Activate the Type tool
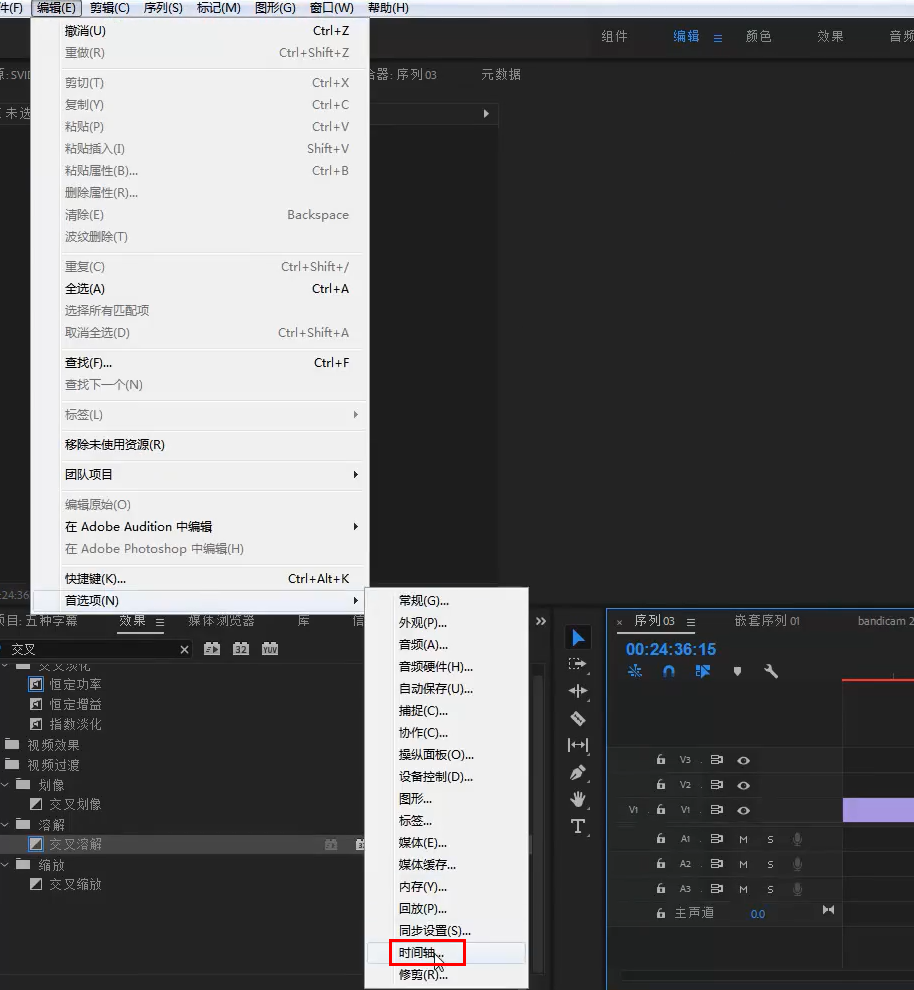This screenshot has width=914, height=990. click(x=577, y=826)
